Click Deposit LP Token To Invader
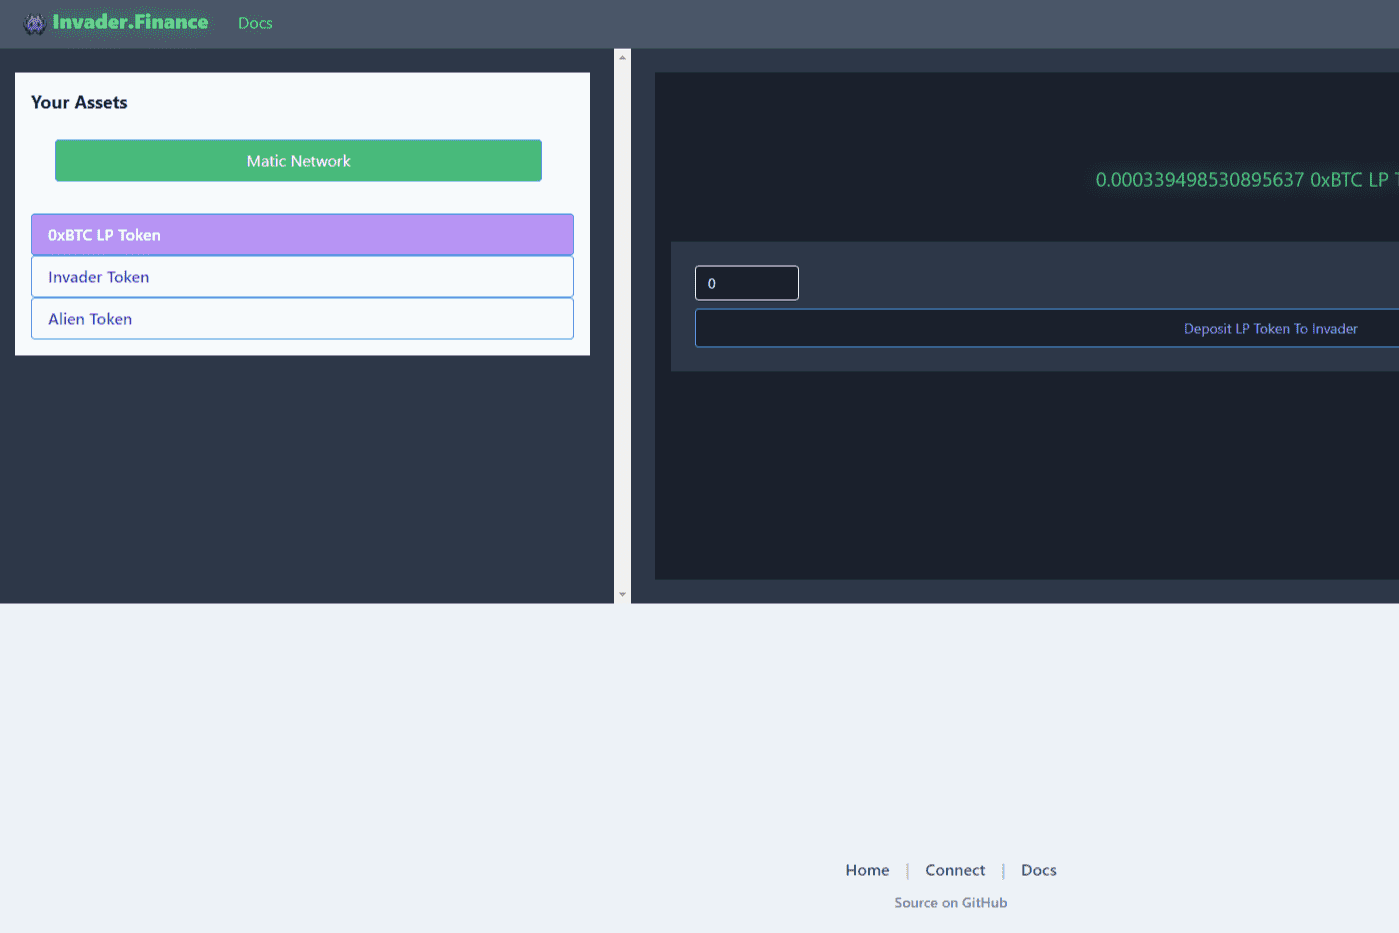The width and height of the screenshot is (1399, 933). tap(1270, 328)
